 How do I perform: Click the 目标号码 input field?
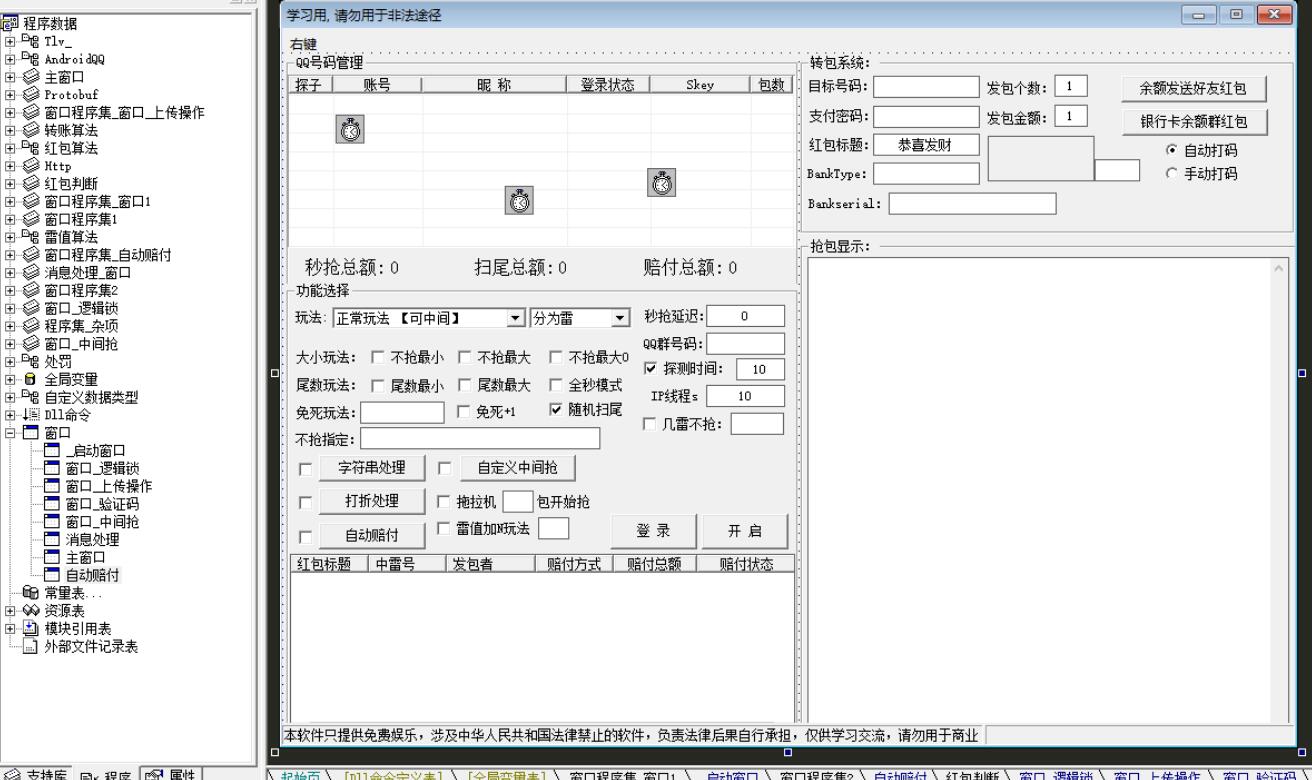pos(927,87)
